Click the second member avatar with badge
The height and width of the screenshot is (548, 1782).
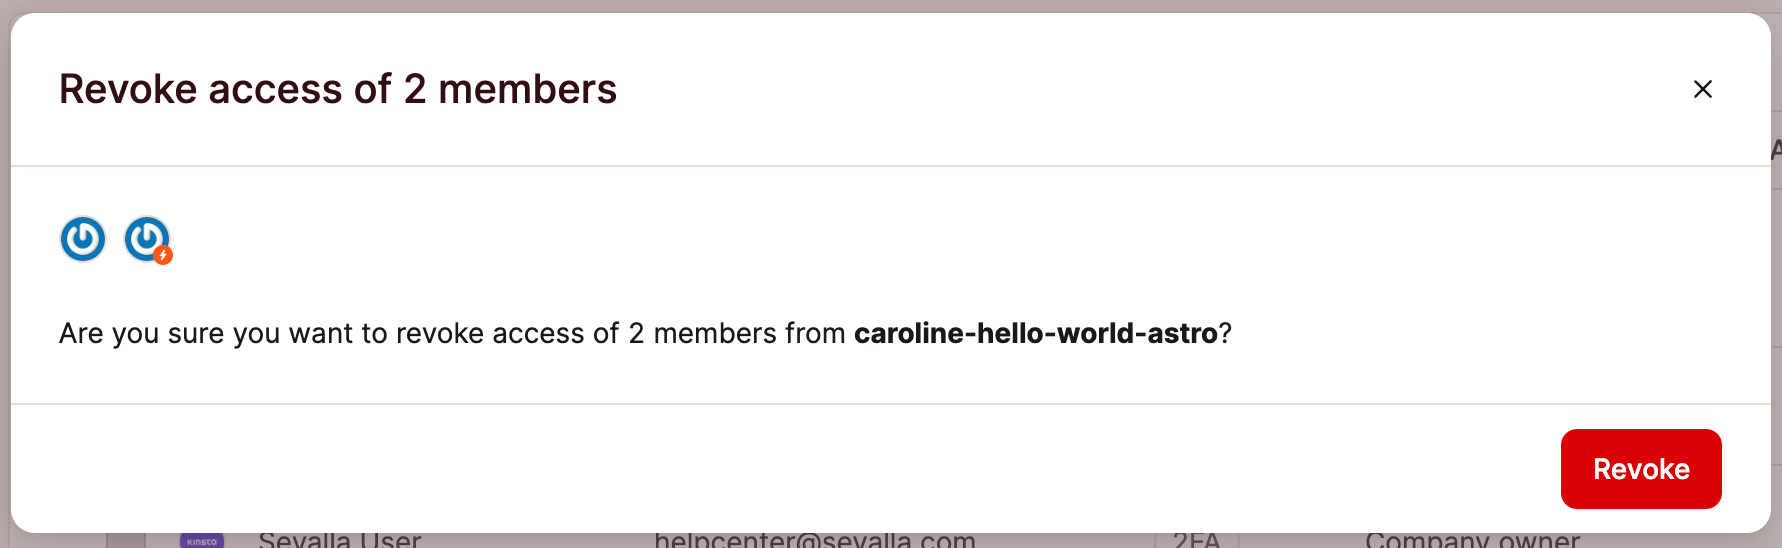pyautogui.click(x=146, y=238)
